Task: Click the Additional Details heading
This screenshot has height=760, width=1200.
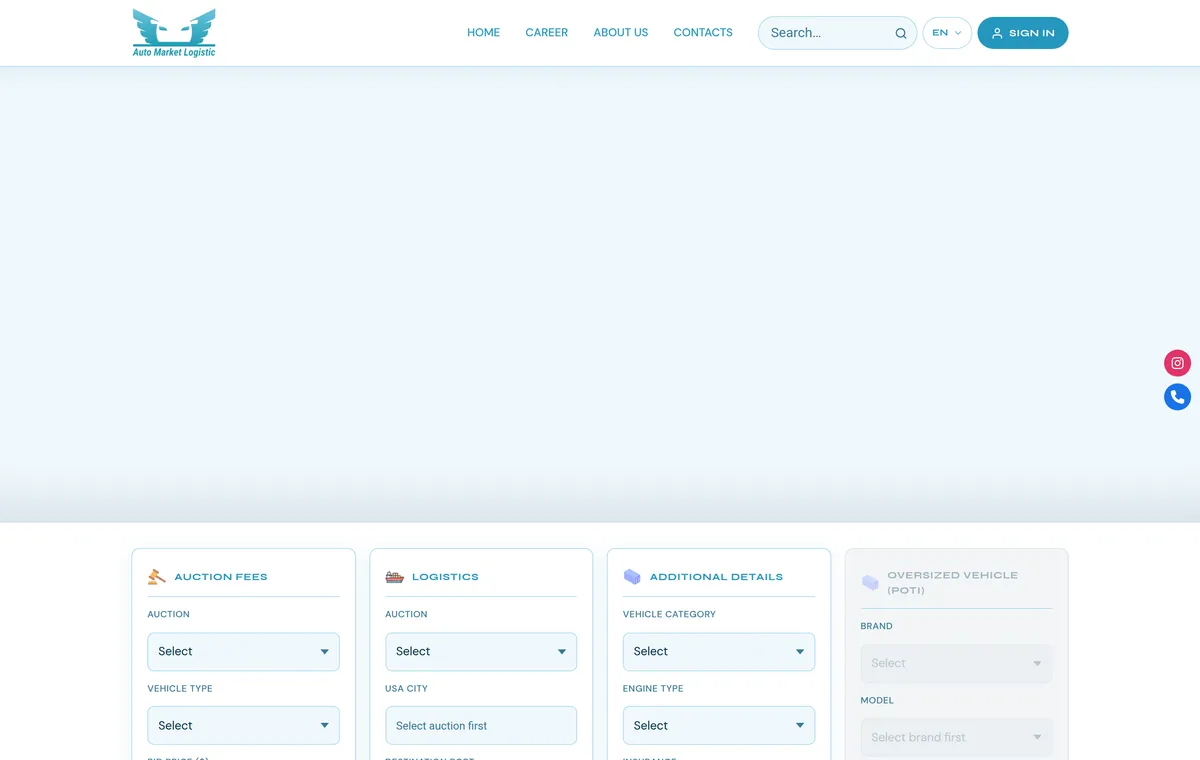Action: pyautogui.click(x=716, y=577)
